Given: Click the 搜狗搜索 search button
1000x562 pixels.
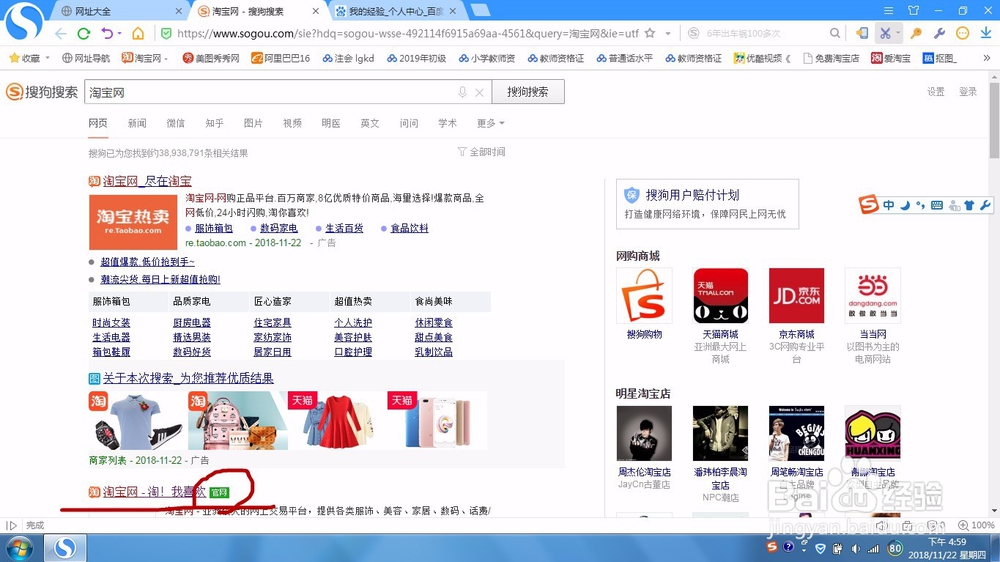Looking at the screenshot, I should tap(528, 92).
